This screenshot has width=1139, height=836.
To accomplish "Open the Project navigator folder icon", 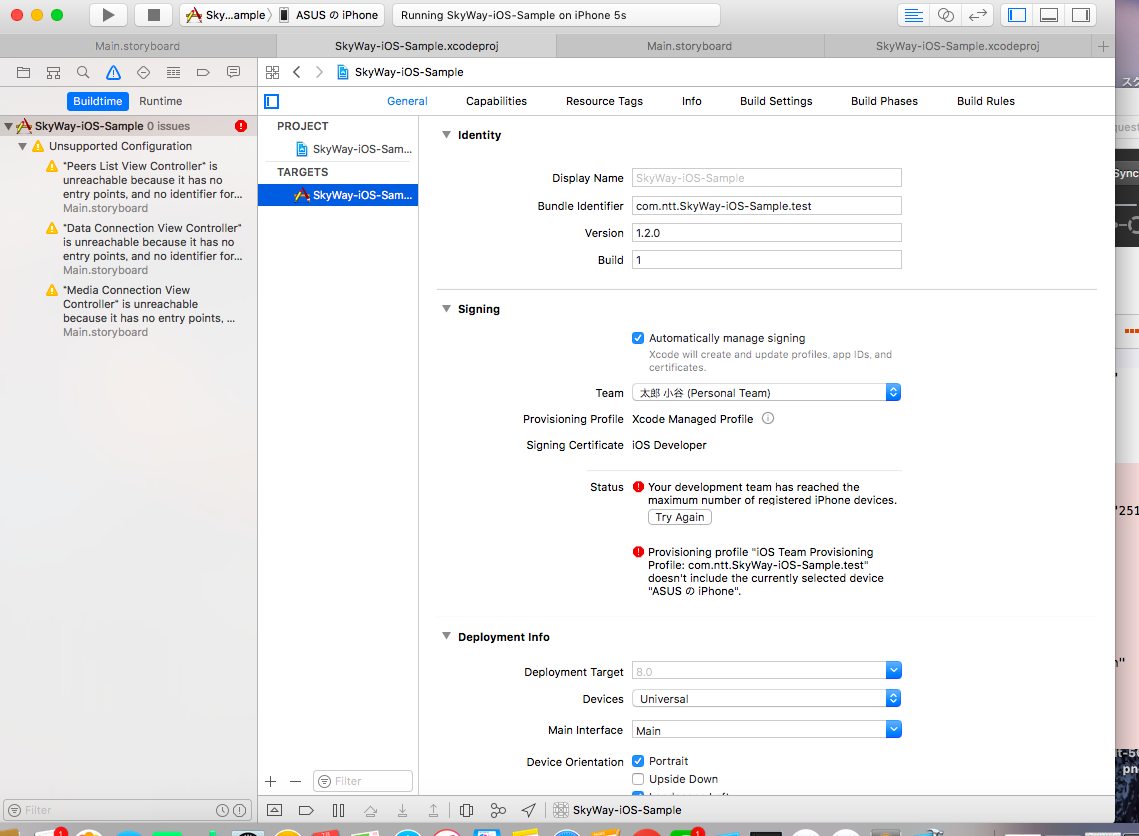I will click(x=24, y=72).
